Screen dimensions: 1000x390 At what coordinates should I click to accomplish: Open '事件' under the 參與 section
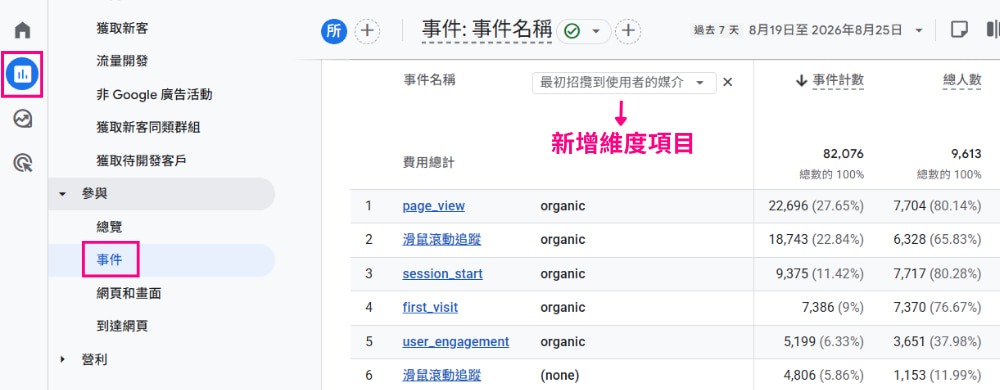point(109,260)
